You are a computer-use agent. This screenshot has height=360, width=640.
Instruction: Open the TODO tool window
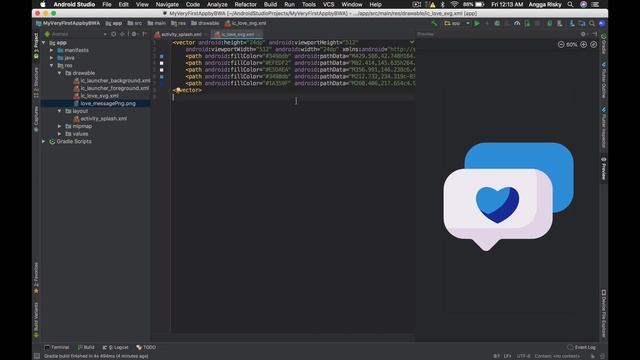[x=146, y=347]
